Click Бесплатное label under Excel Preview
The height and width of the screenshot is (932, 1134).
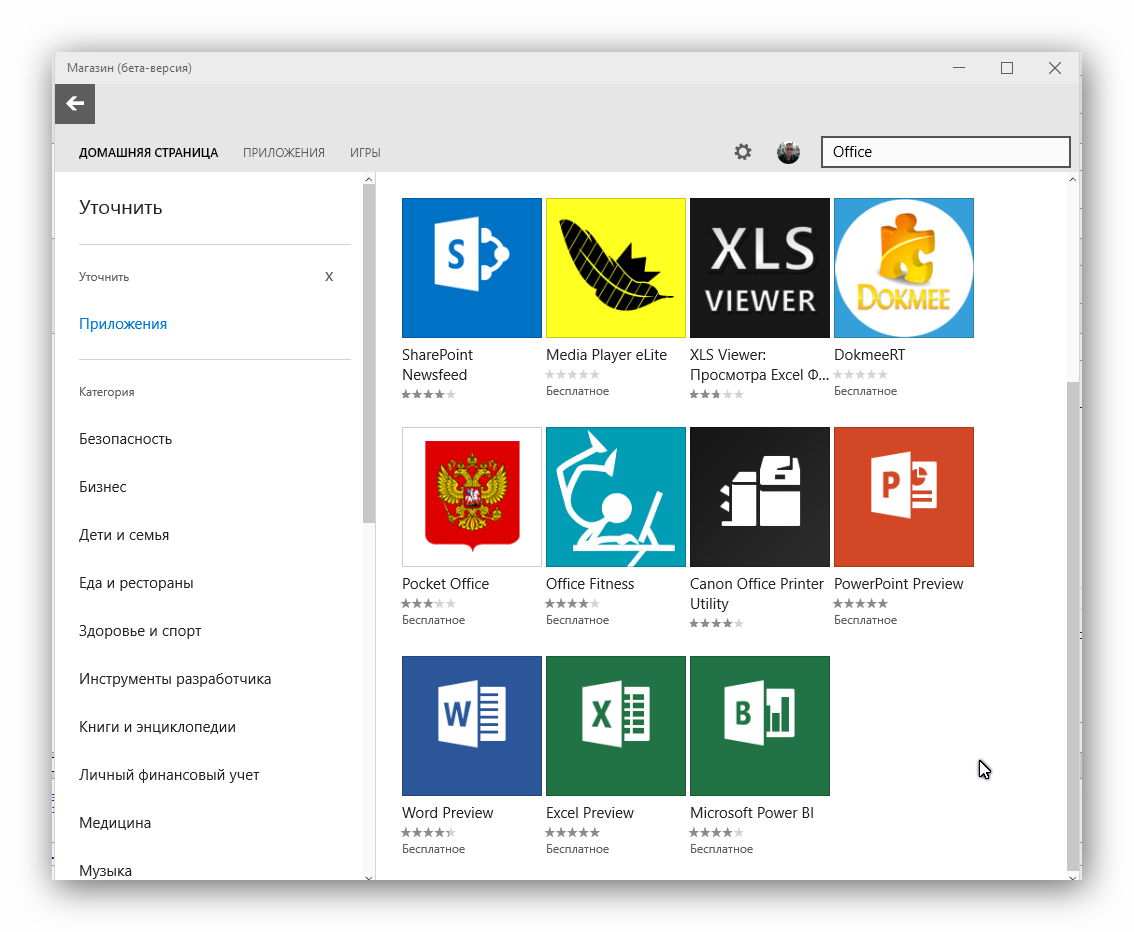[577, 849]
